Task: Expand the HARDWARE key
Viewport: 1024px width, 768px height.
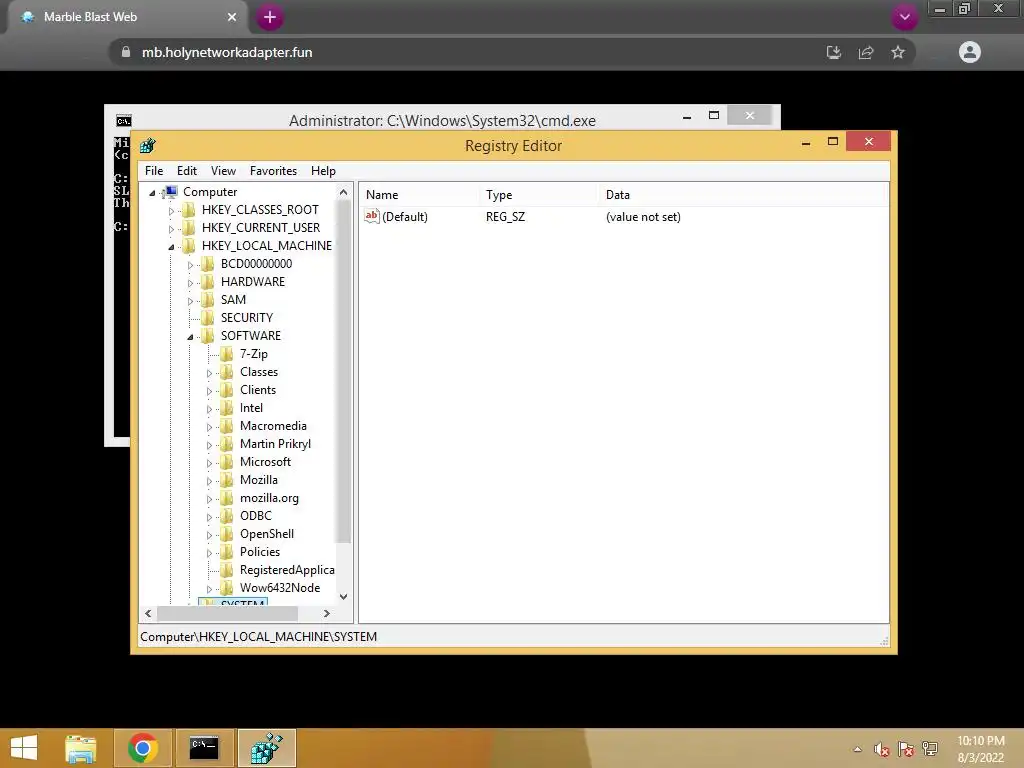Action: (x=190, y=283)
